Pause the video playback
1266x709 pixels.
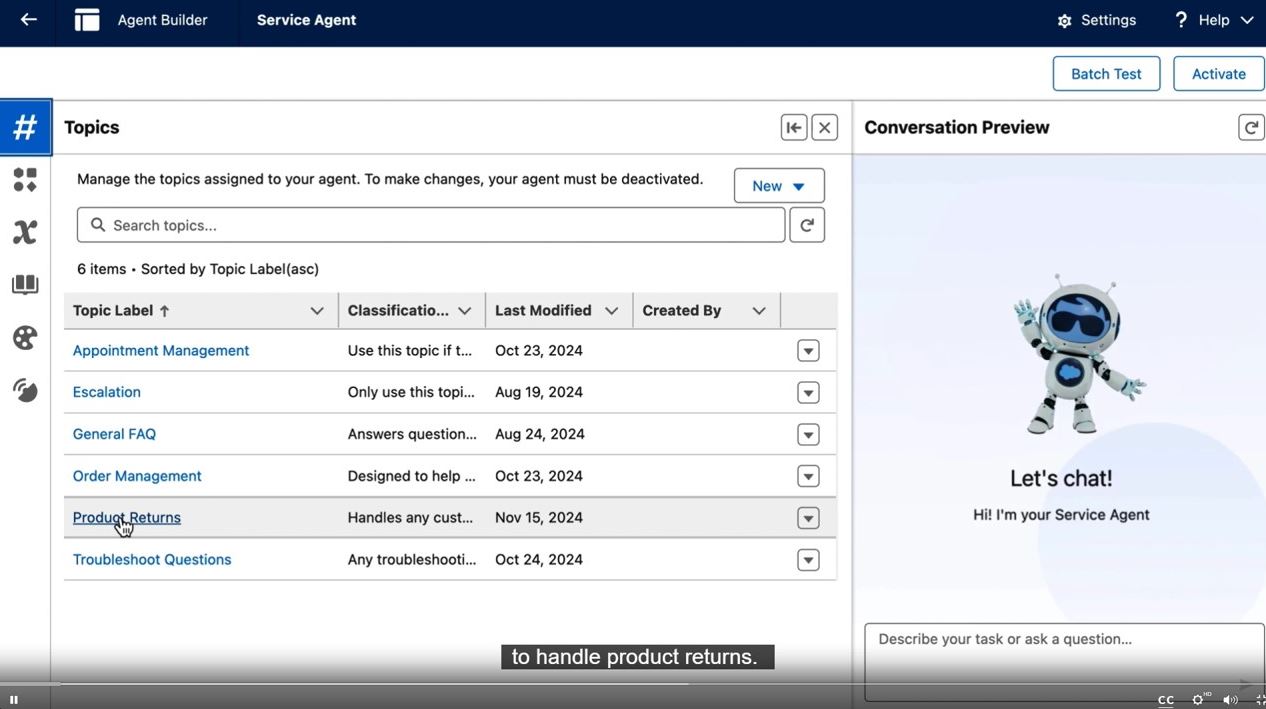coord(14,699)
